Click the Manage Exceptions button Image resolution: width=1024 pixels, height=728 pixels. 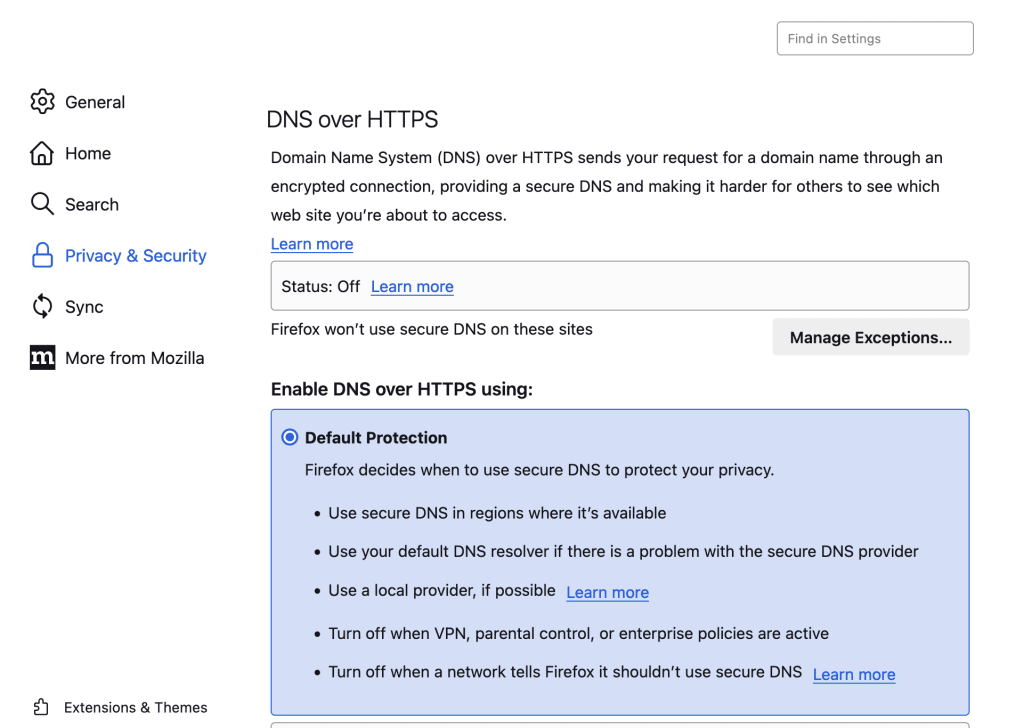tap(870, 338)
